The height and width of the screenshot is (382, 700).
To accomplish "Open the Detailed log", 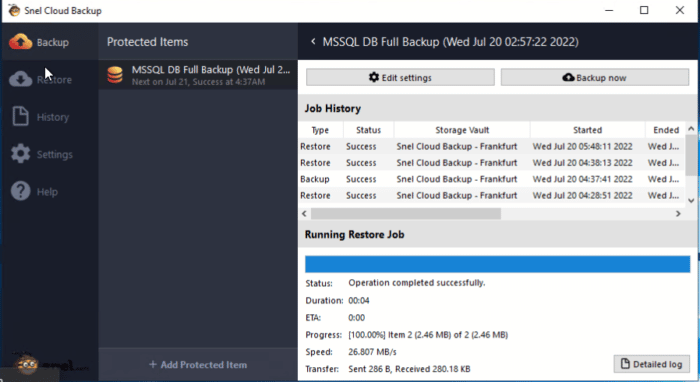I will pos(652,364).
